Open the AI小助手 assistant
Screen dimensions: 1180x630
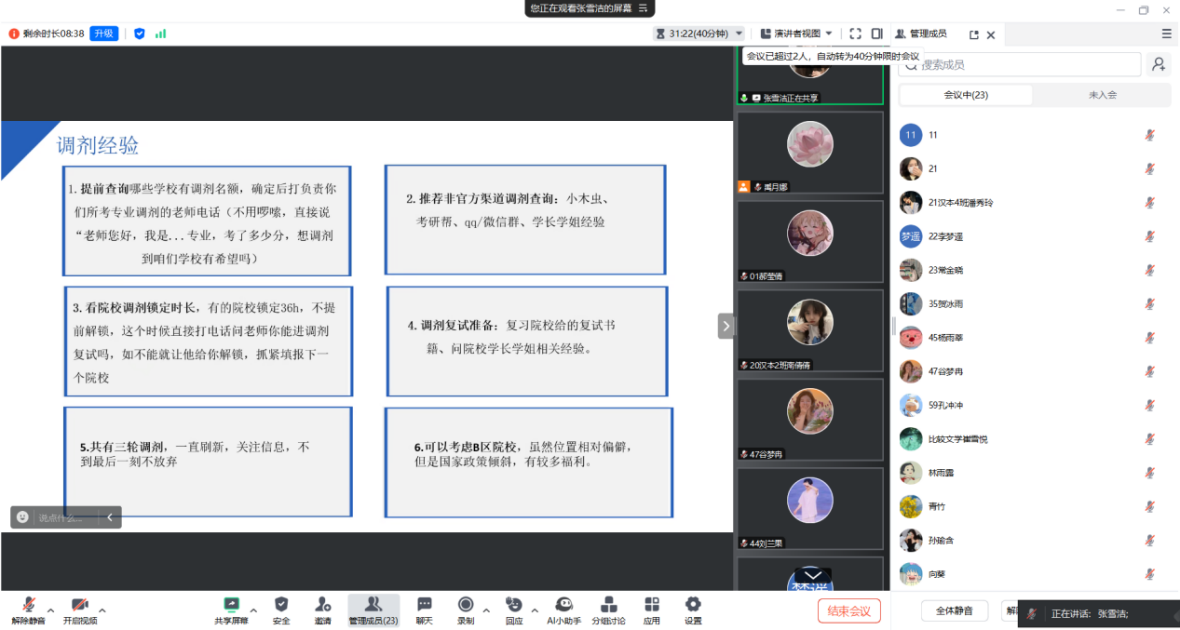pyautogui.click(x=564, y=605)
